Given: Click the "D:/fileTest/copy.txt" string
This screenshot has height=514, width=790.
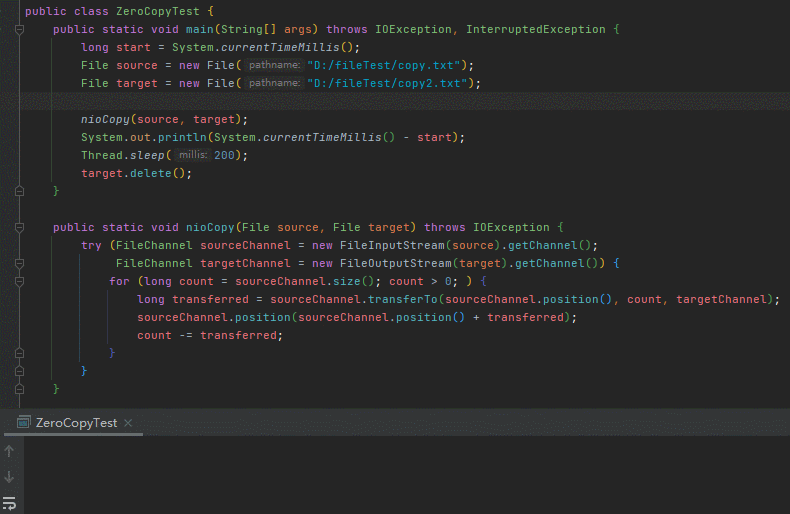Looking at the screenshot, I should tap(383, 66).
